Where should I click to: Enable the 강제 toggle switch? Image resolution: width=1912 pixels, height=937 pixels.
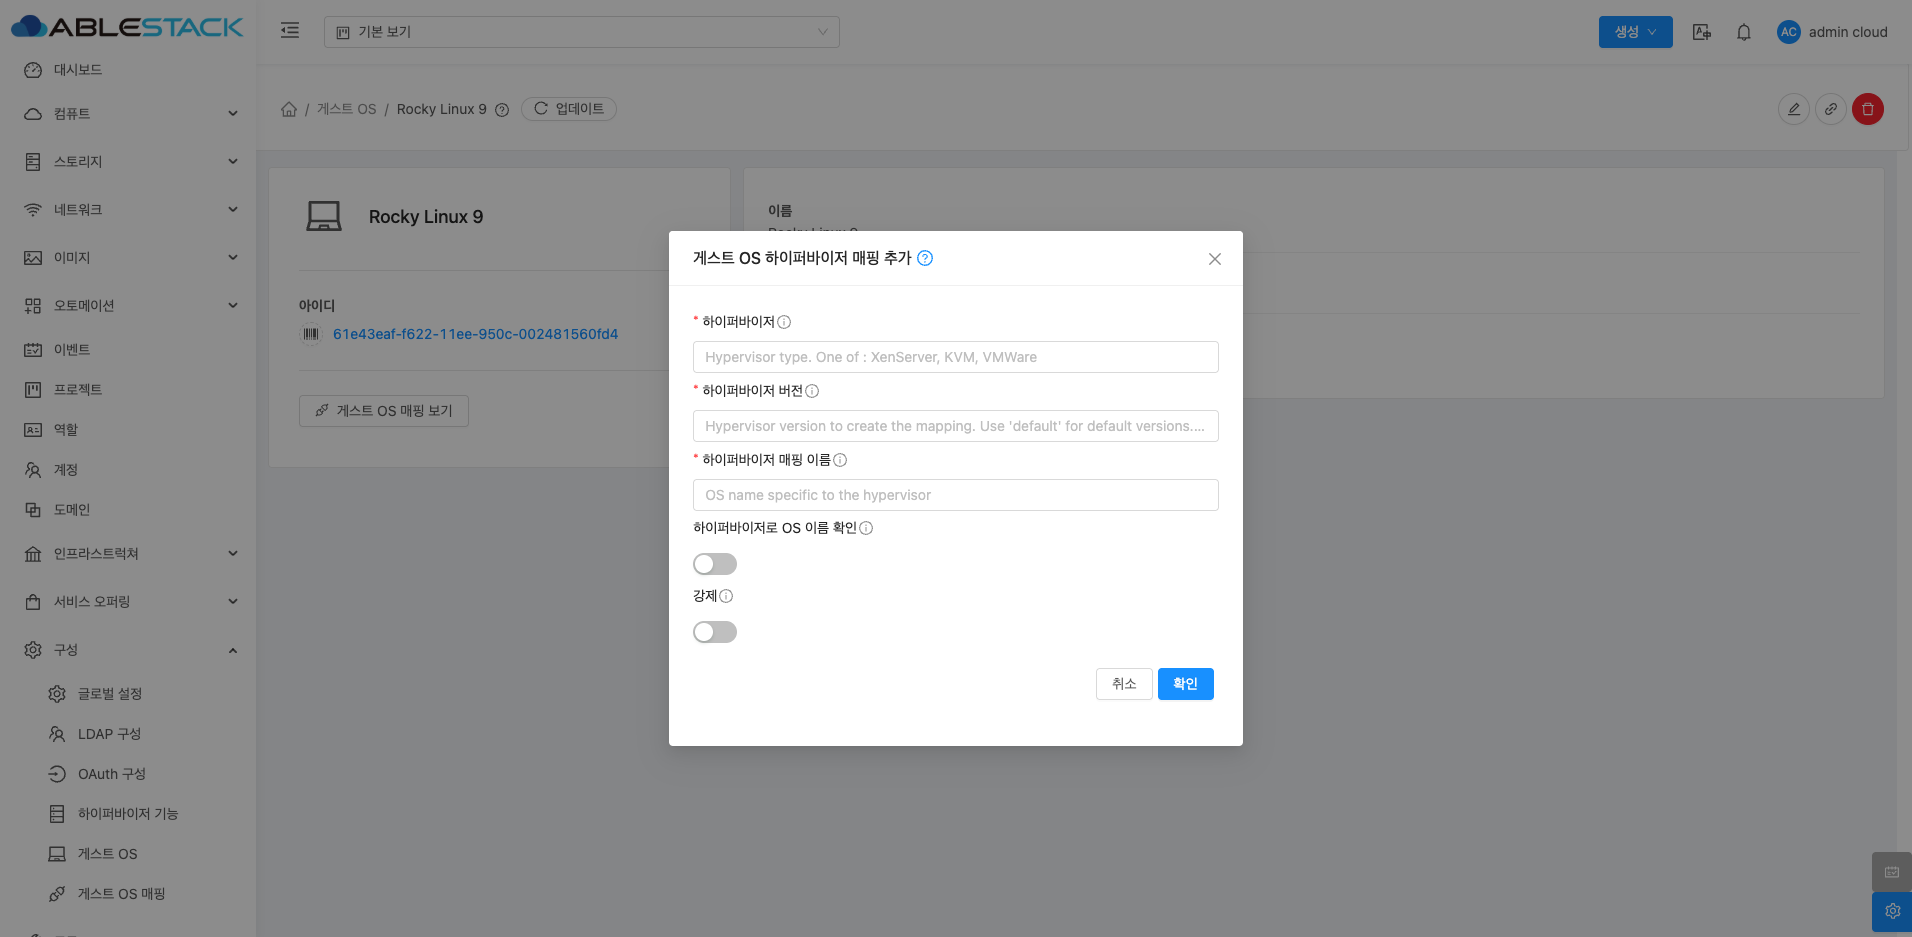click(x=715, y=632)
